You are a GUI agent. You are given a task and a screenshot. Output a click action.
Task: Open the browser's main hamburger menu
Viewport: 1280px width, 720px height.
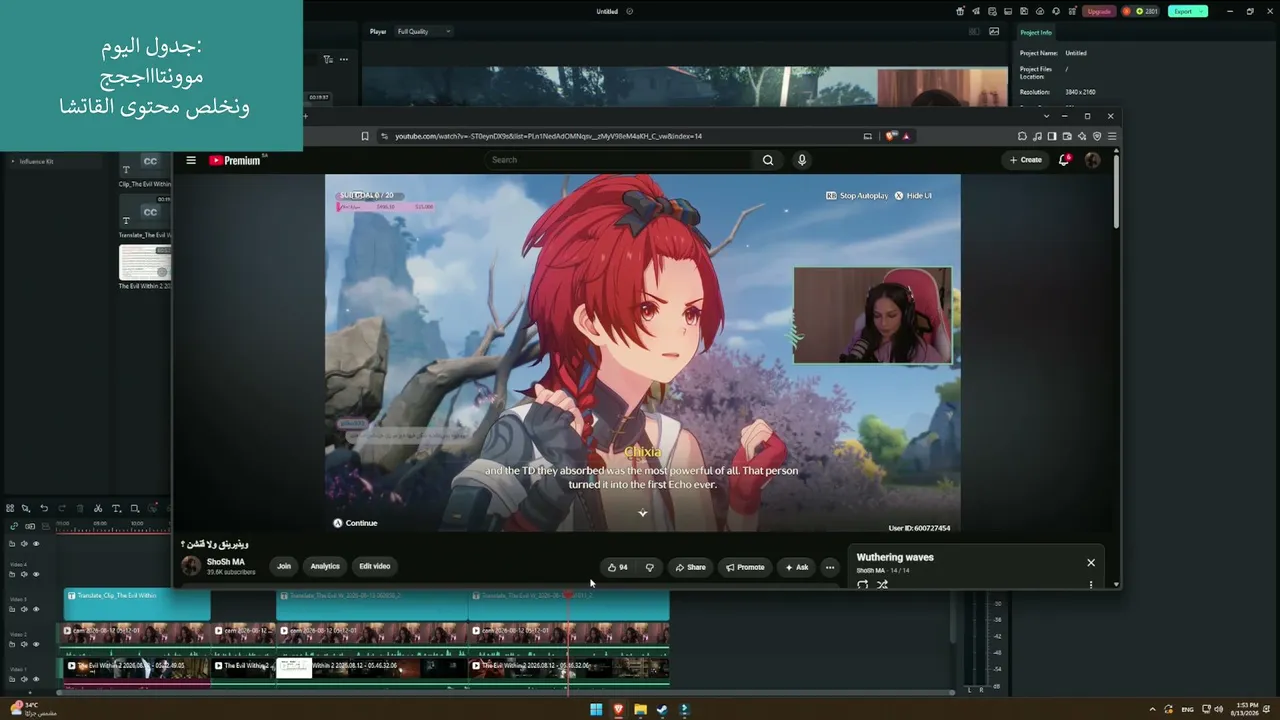(1112, 136)
